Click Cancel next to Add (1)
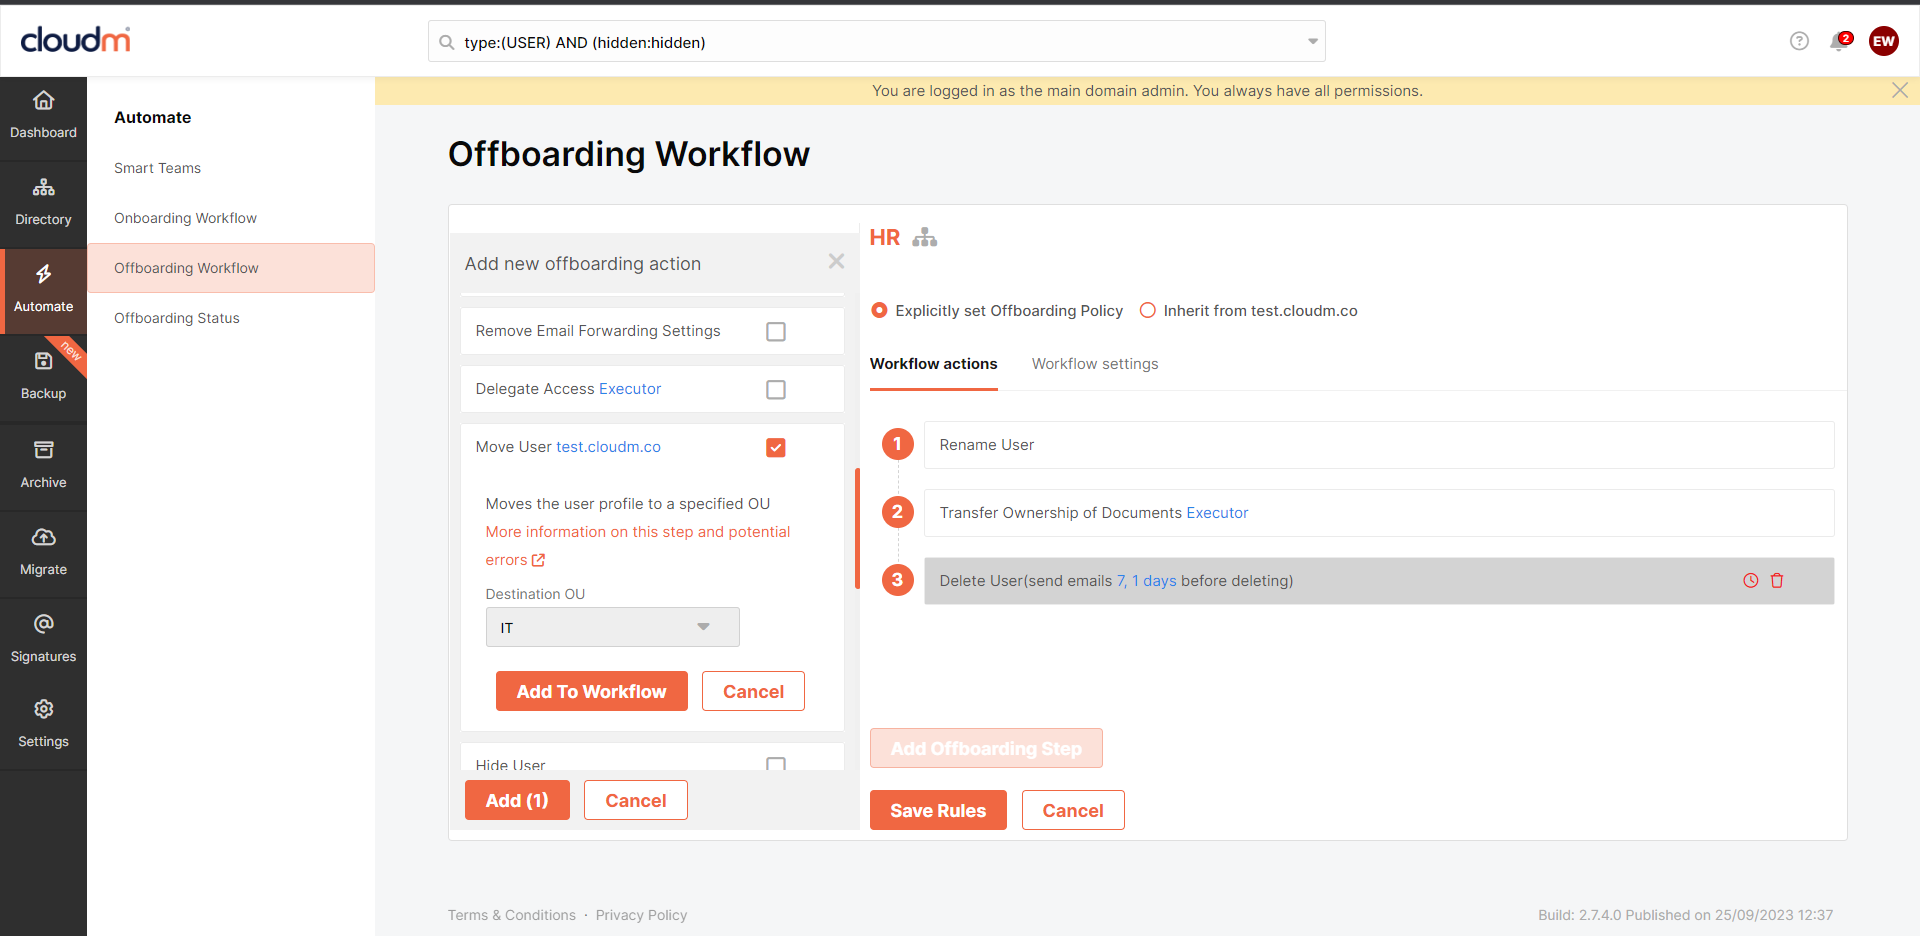 click(x=636, y=800)
